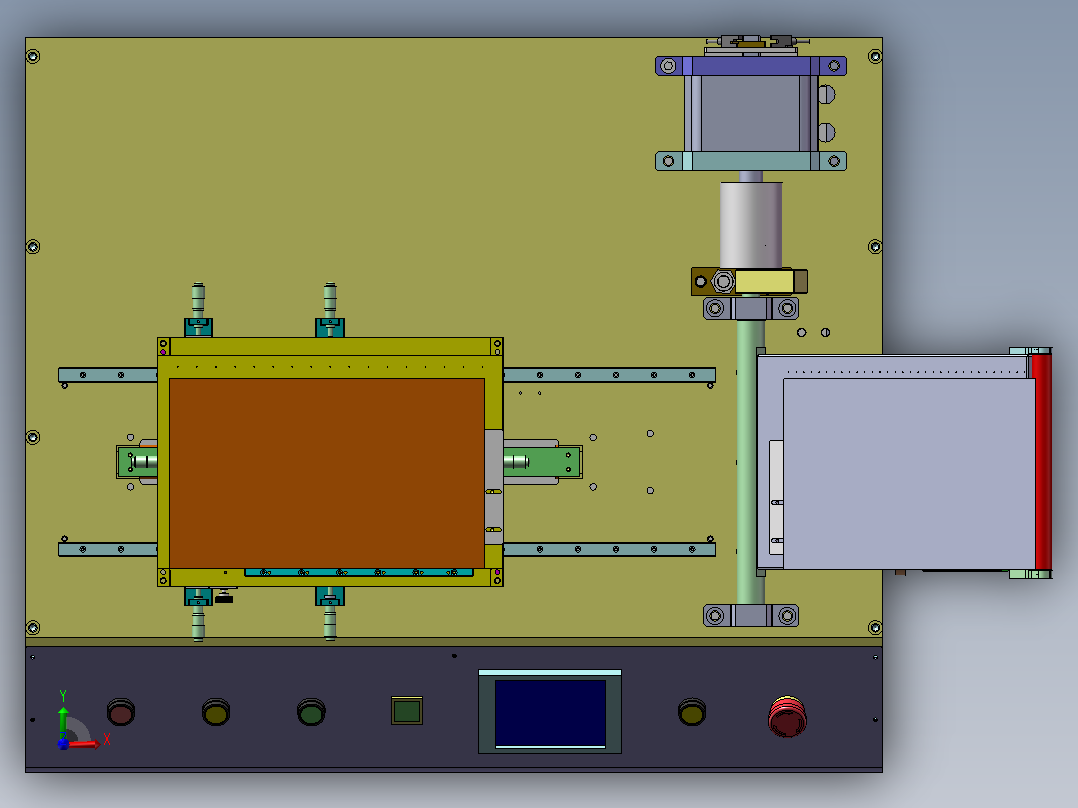Select the yellow clamp block on the shaft
The height and width of the screenshot is (808, 1078).
[x=764, y=281]
